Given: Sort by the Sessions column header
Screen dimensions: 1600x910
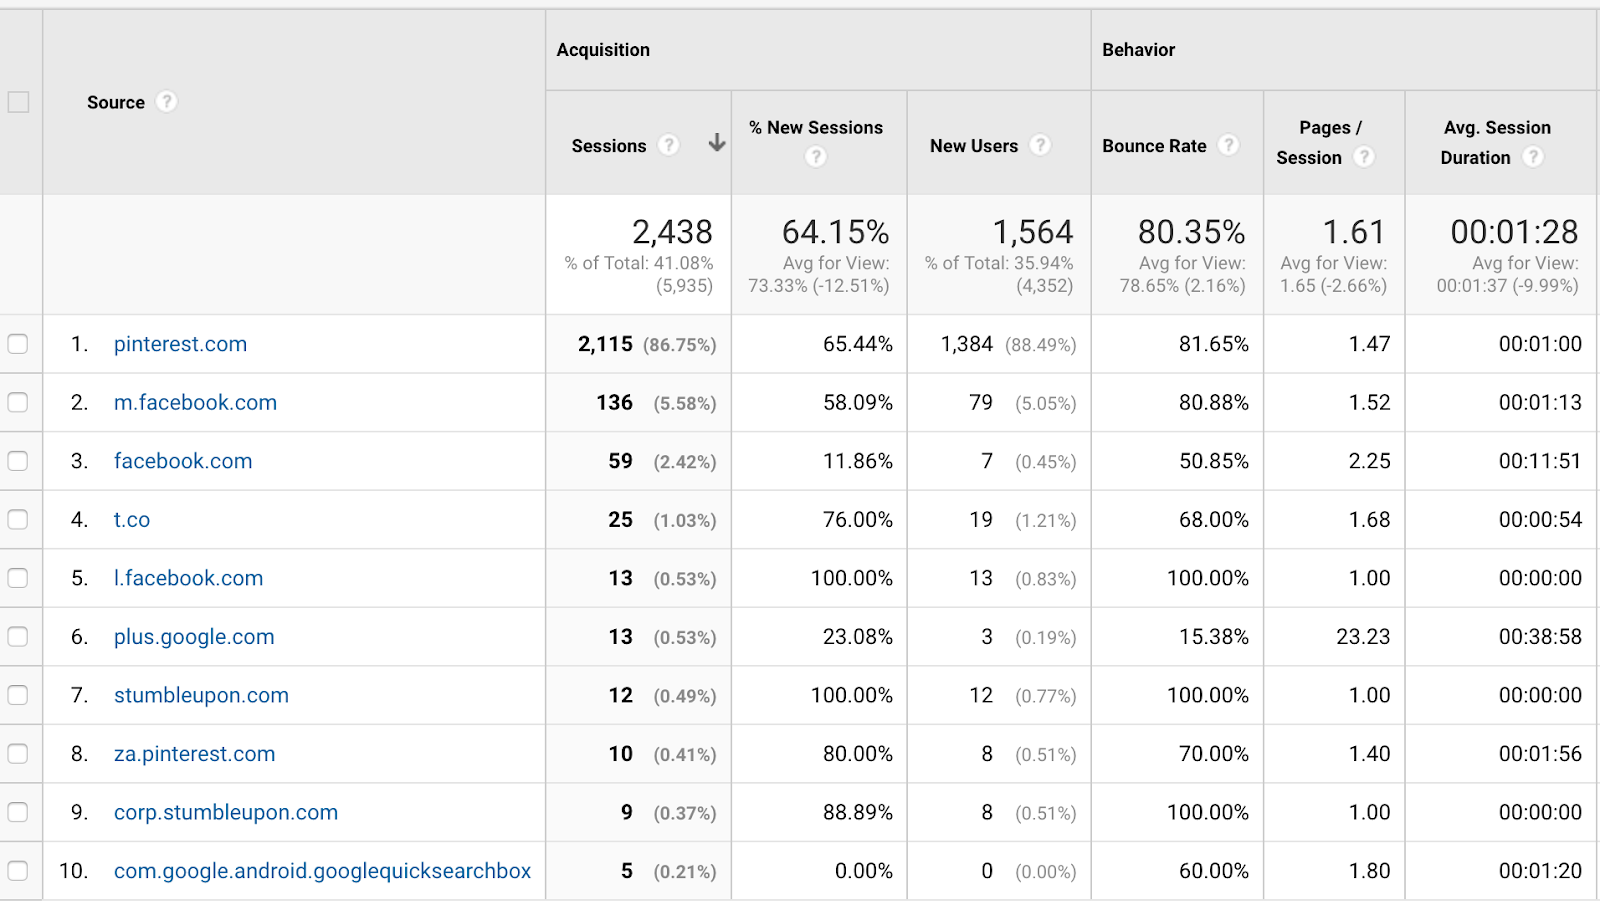Looking at the screenshot, I should point(609,146).
